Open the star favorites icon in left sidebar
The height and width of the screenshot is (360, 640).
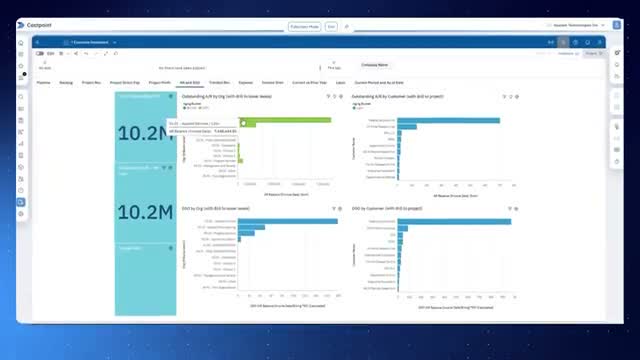21,66
